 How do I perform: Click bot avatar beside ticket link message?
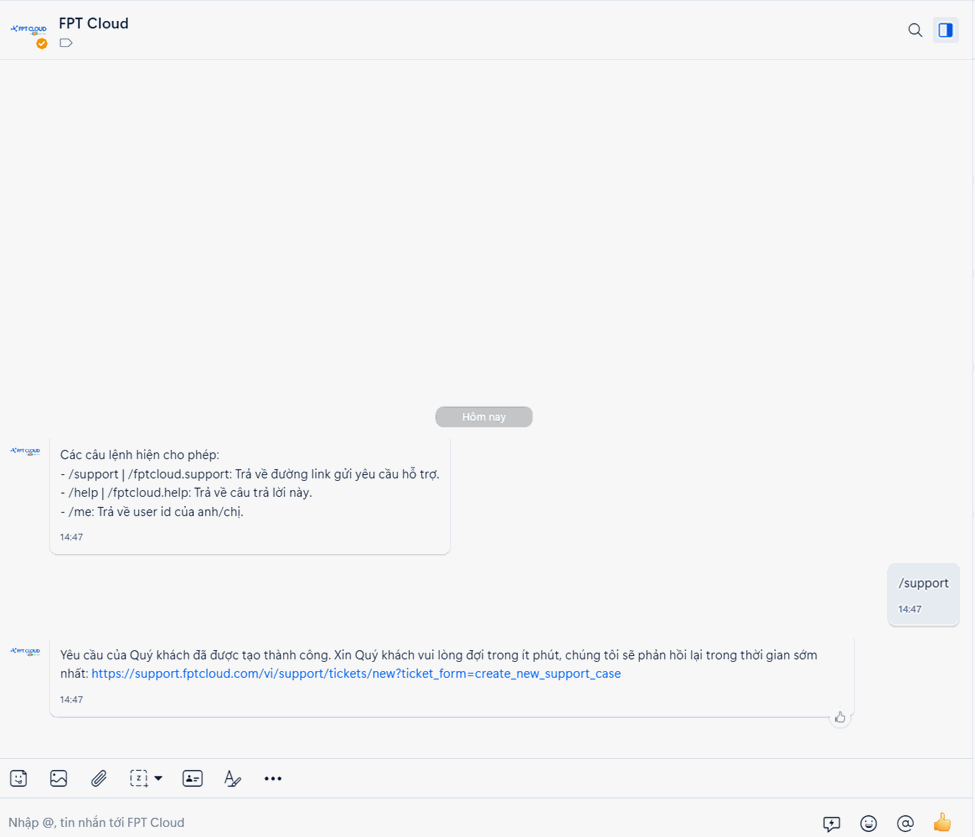point(25,652)
